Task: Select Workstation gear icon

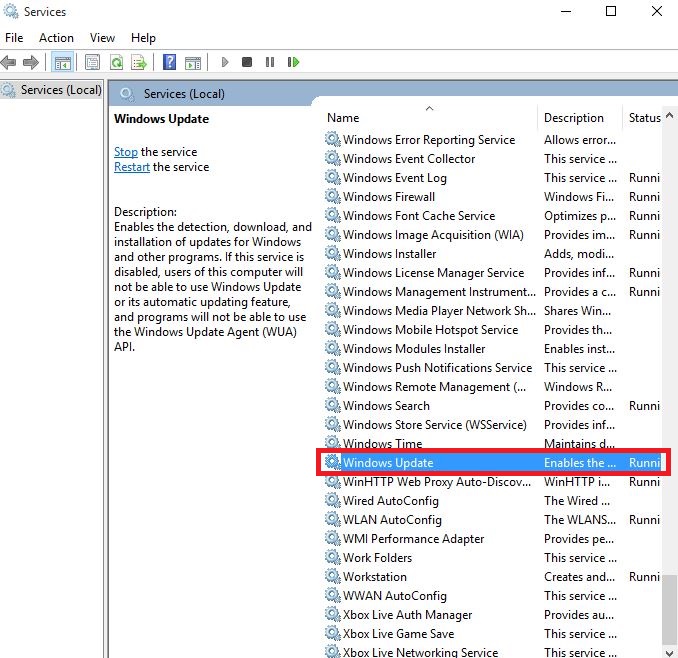Action: pyautogui.click(x=333, y=577)
